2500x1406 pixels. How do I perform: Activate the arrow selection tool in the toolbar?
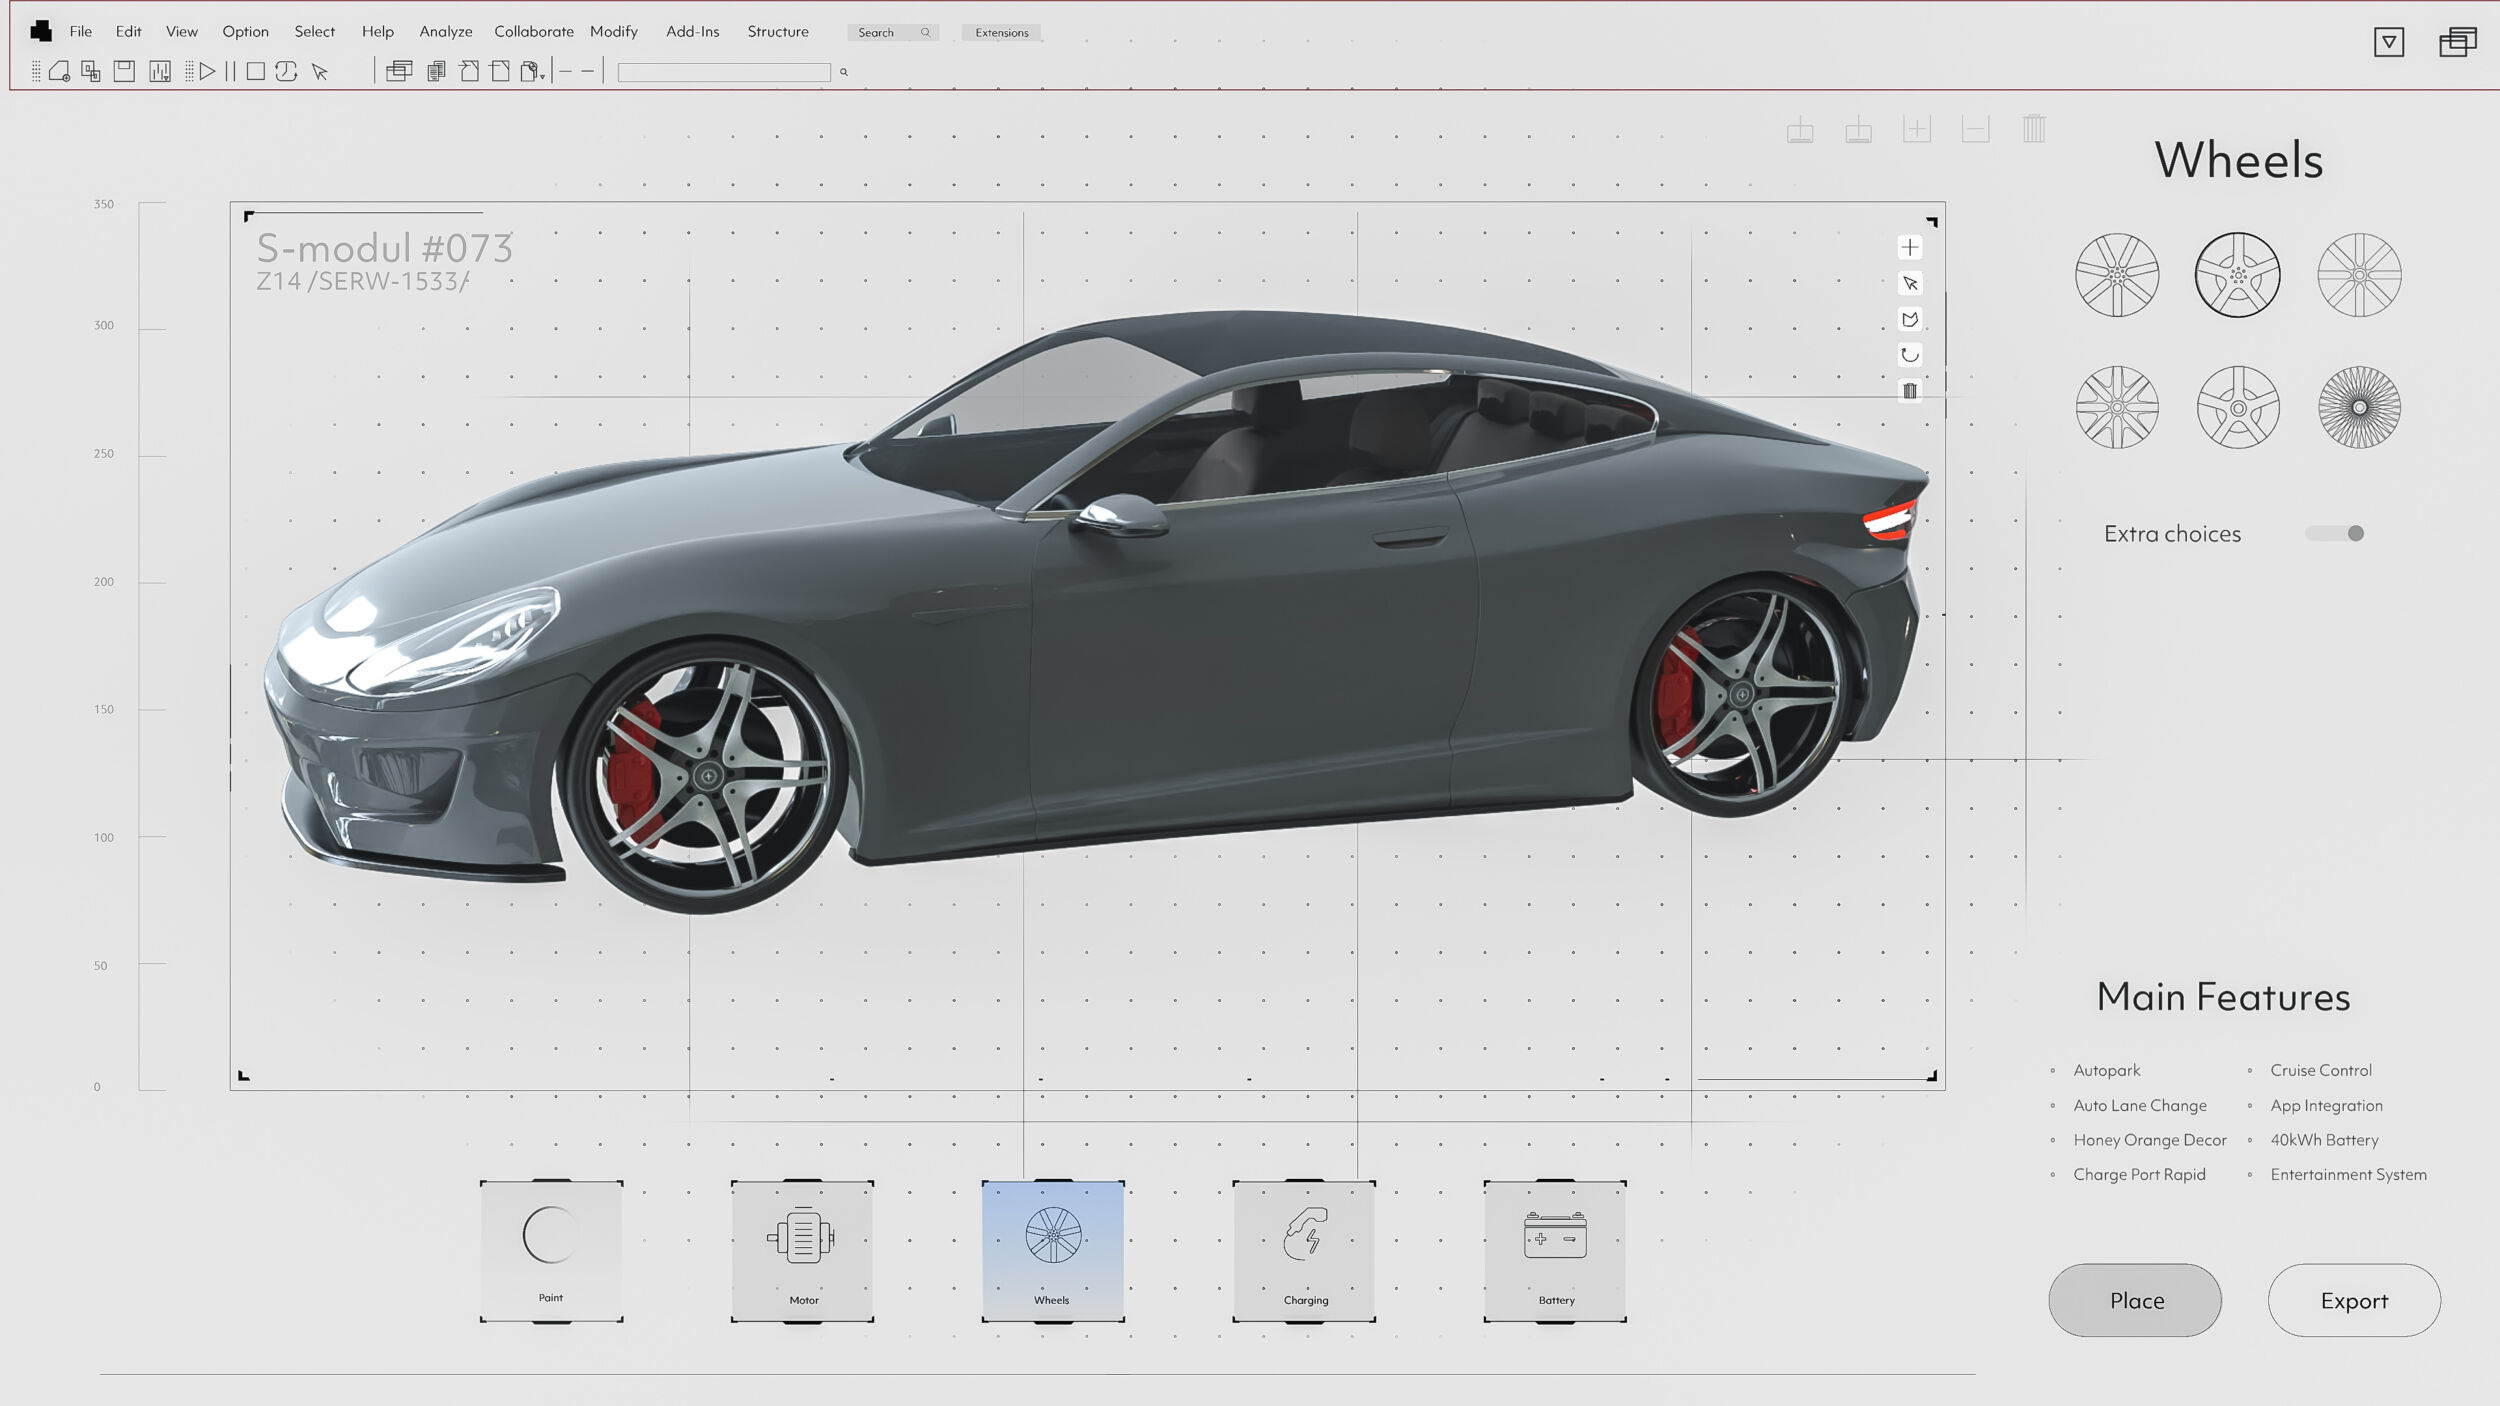(x=321, y=72)
